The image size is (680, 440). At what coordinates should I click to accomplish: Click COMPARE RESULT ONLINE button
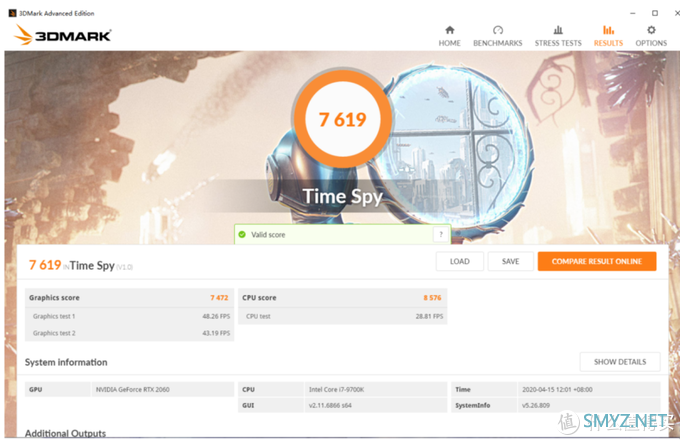597,261
